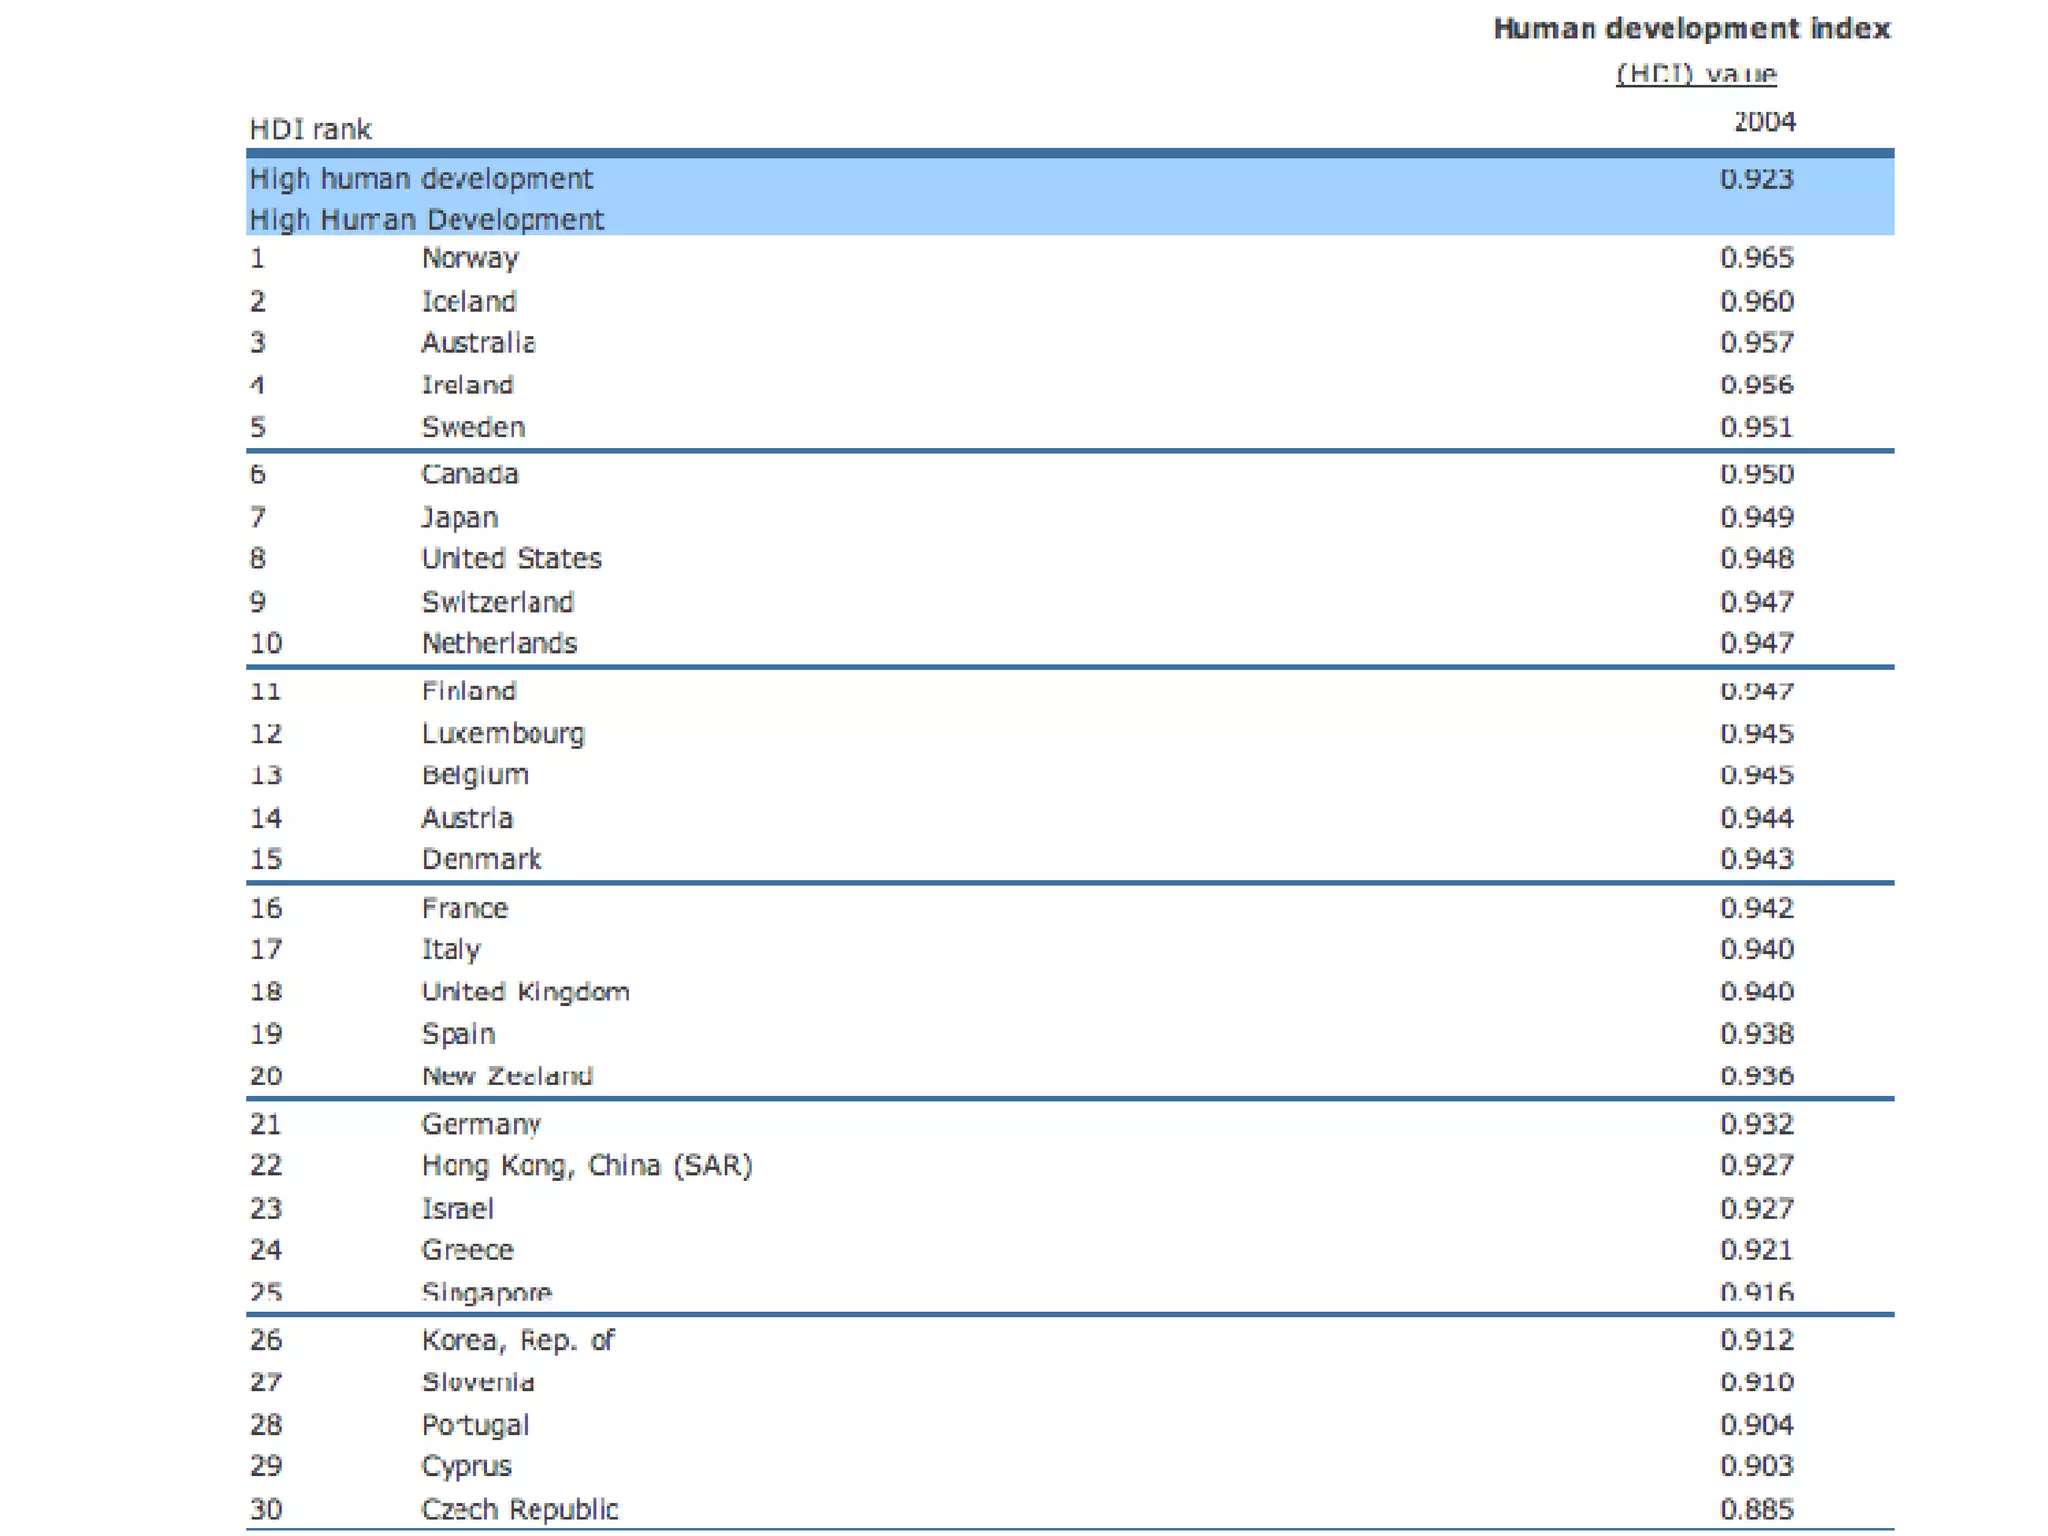Click rank number 30
Image resolution: width=2048 pixels, height=1536 pixels.
[x=266, y=1509]
